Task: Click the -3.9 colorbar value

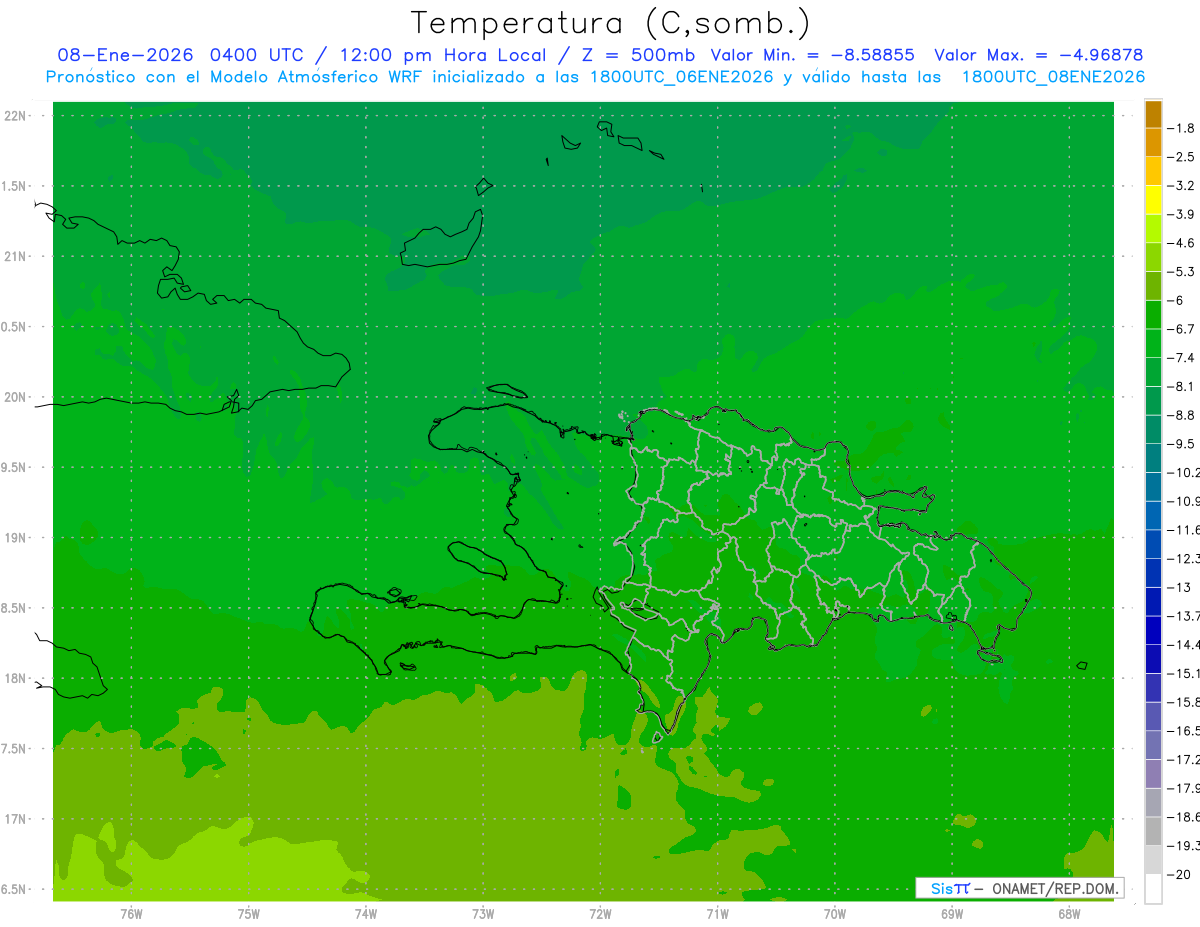Action: [x=1181, y=214]
